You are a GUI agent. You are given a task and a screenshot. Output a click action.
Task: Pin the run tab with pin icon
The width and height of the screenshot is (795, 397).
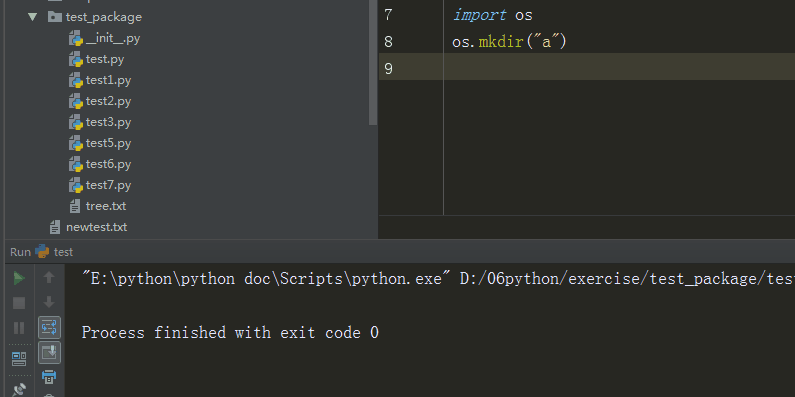[x=19, y=389]
